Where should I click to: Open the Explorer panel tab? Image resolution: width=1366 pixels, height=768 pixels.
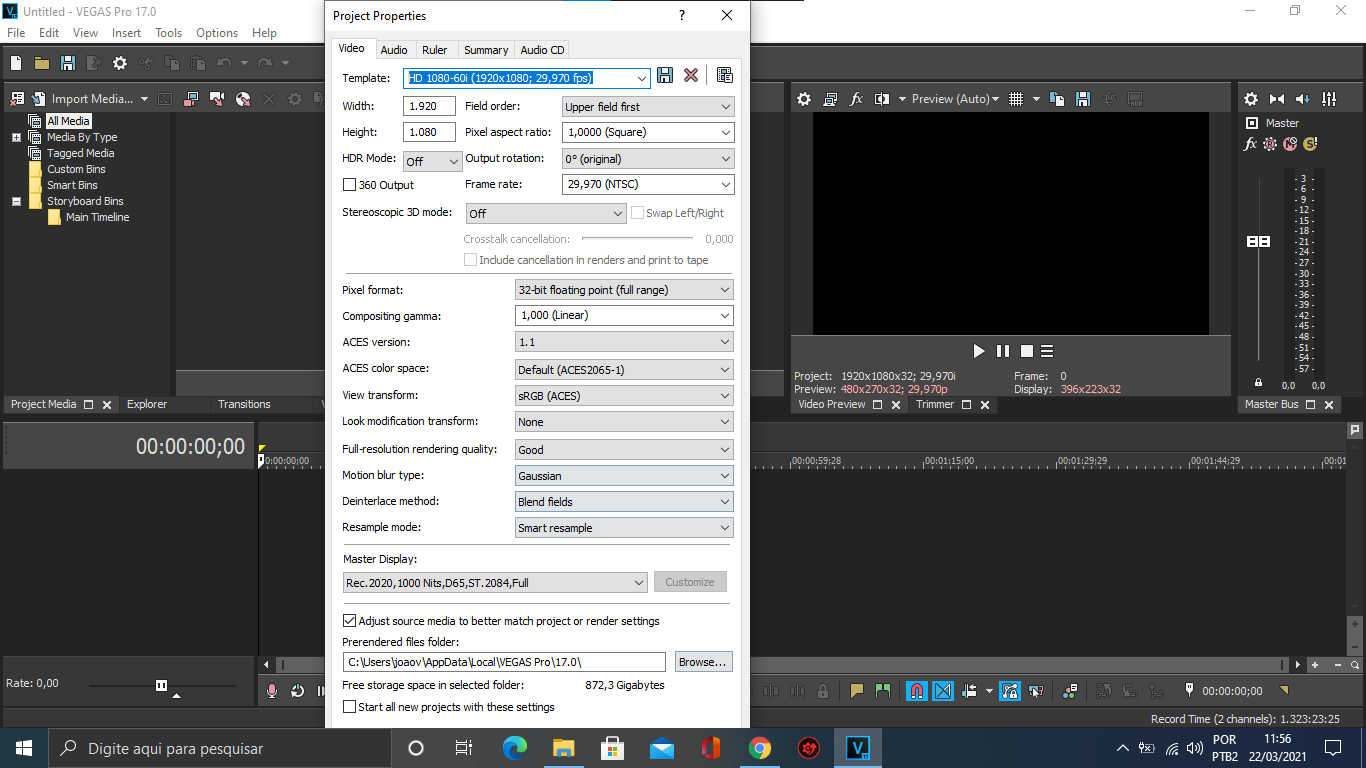click(147, 404)
